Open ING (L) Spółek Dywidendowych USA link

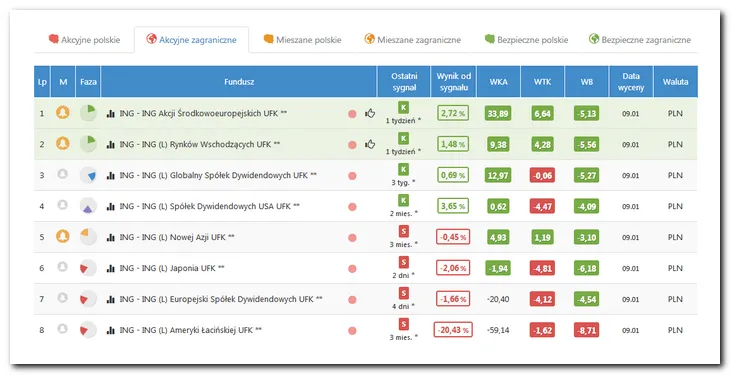[x=210, y=206]
